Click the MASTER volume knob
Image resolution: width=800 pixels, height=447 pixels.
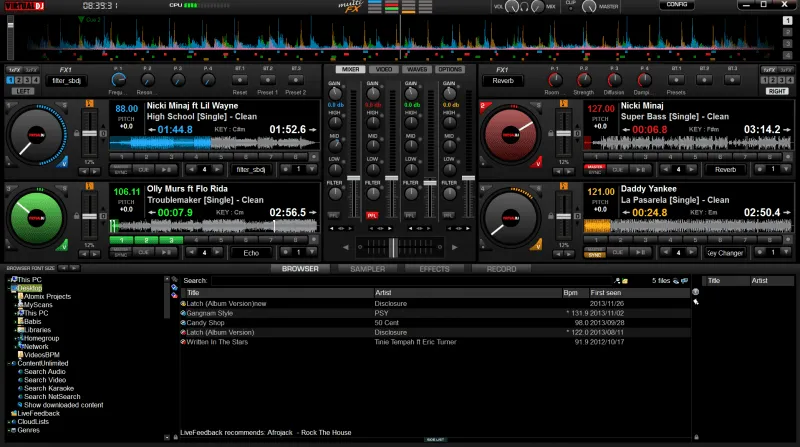coord(589,7)
